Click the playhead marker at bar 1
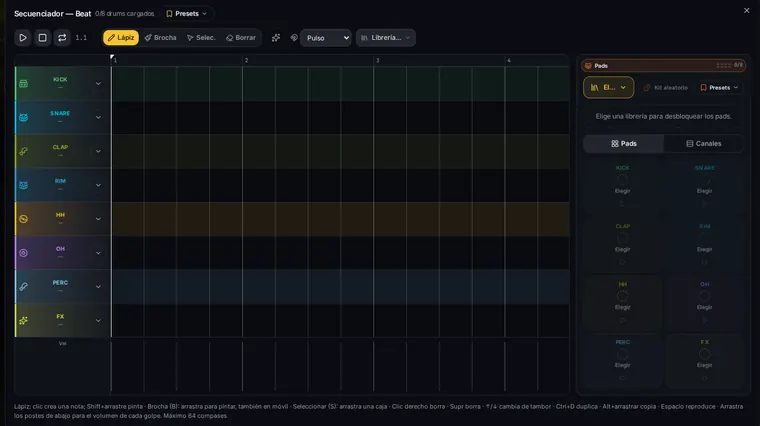The height and width of the screenshot is (426, 760). 112,58
